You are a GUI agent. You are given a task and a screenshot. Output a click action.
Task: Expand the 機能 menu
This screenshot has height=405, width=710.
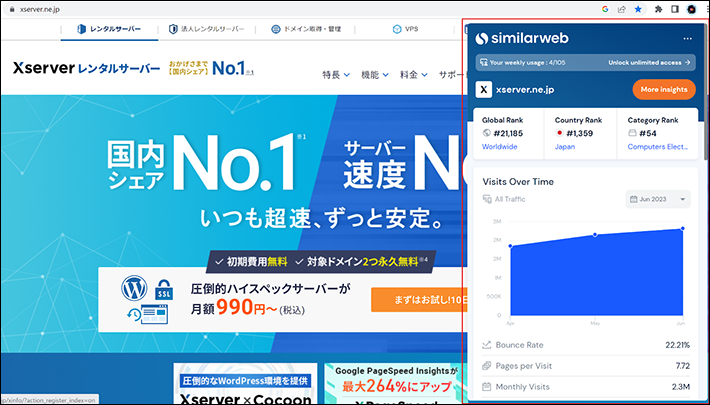click(375, 75)
